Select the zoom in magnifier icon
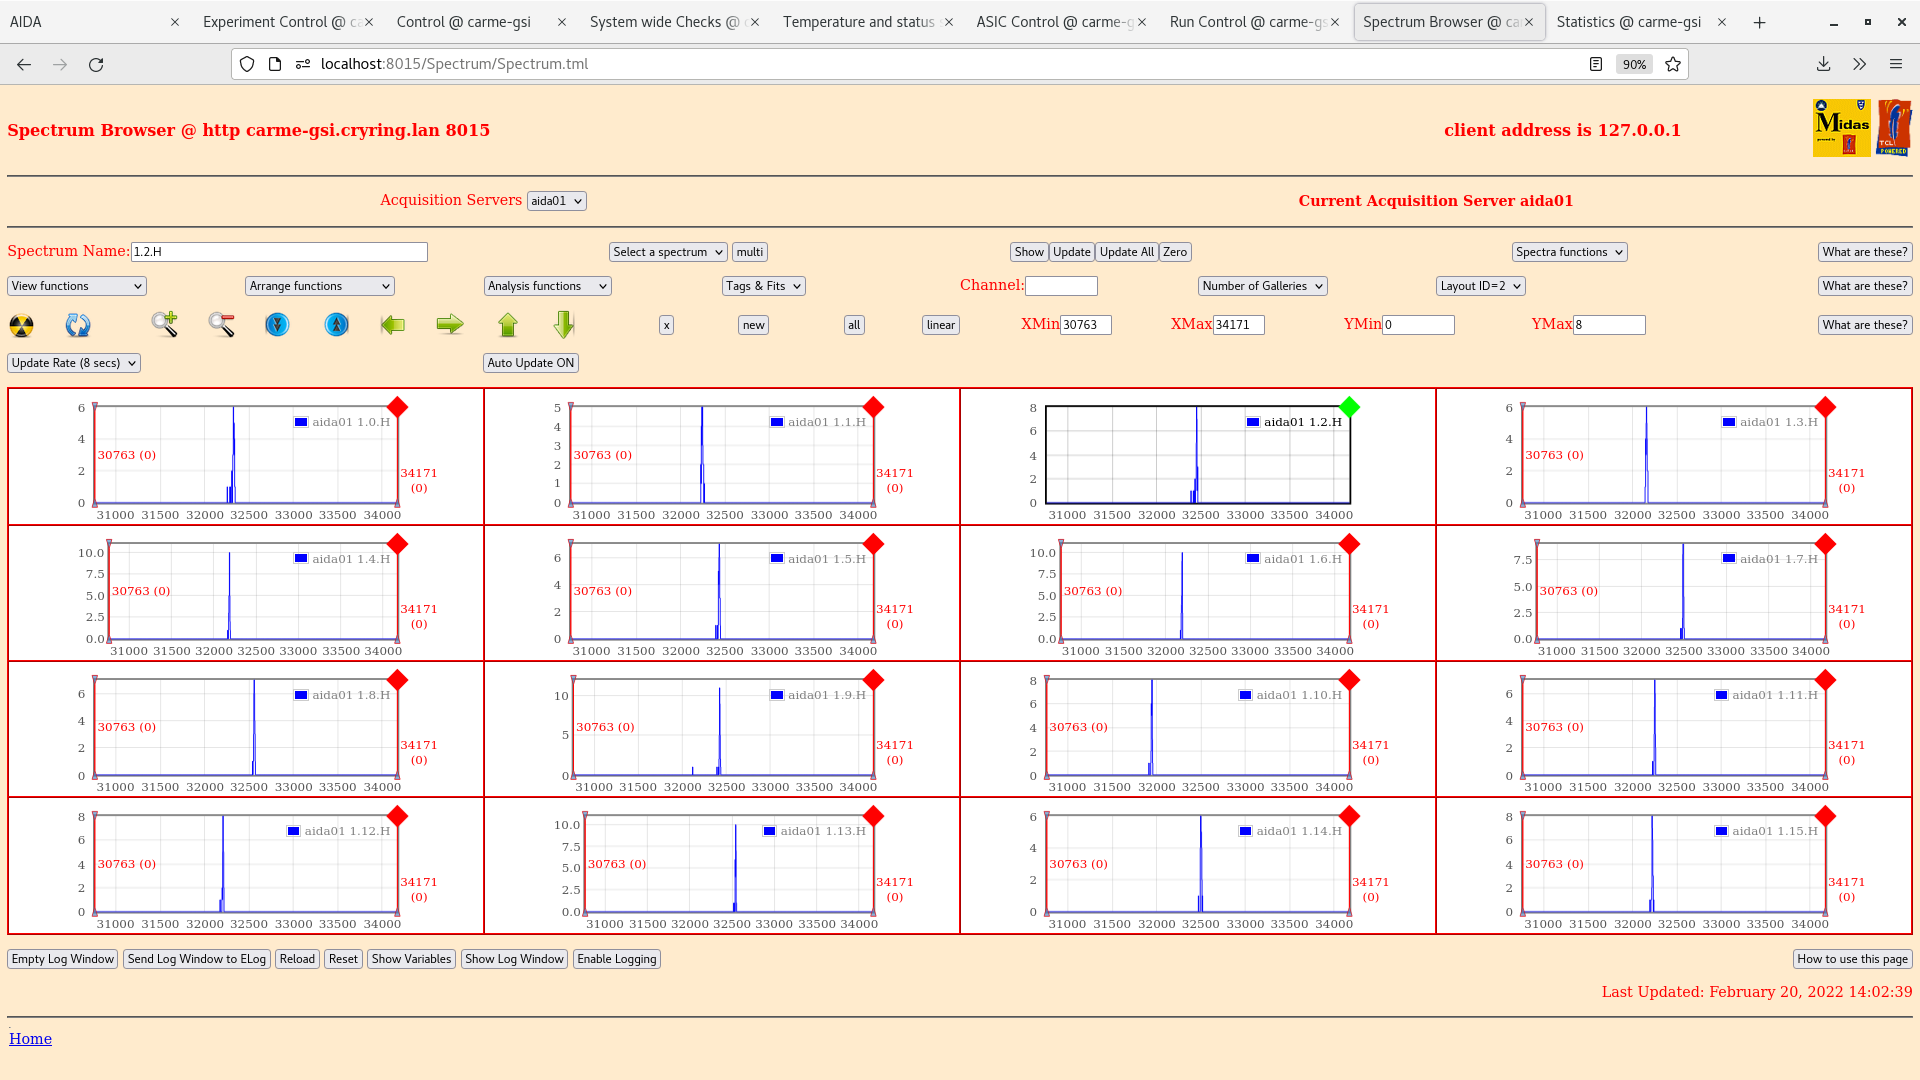 (165, 324)
